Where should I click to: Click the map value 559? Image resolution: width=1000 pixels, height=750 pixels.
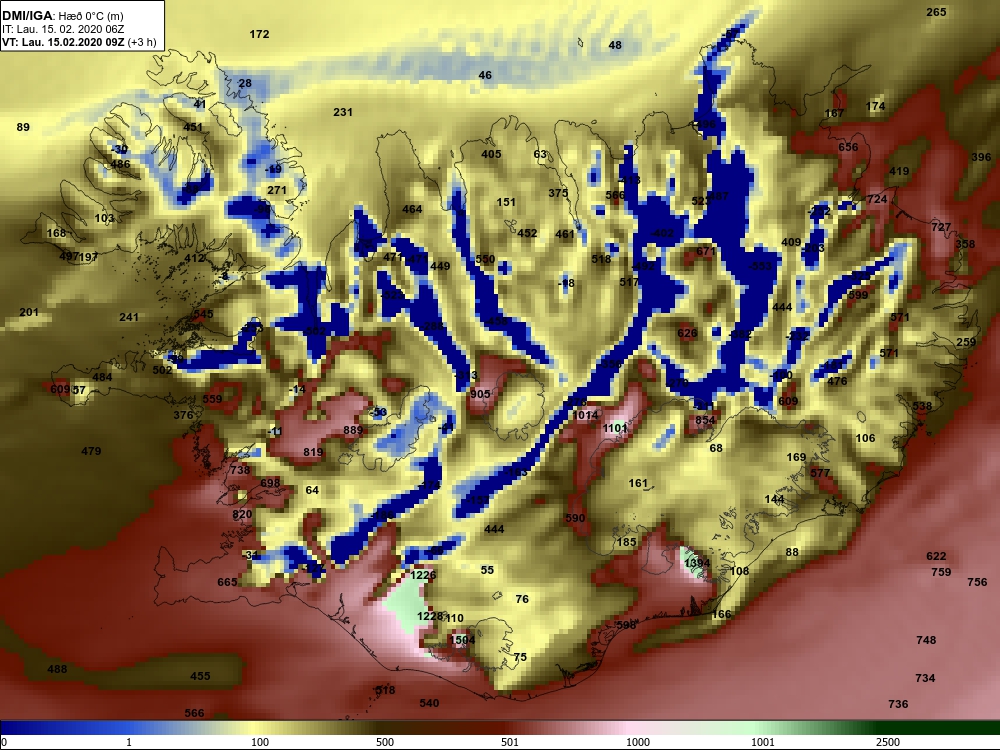point(212,400)
